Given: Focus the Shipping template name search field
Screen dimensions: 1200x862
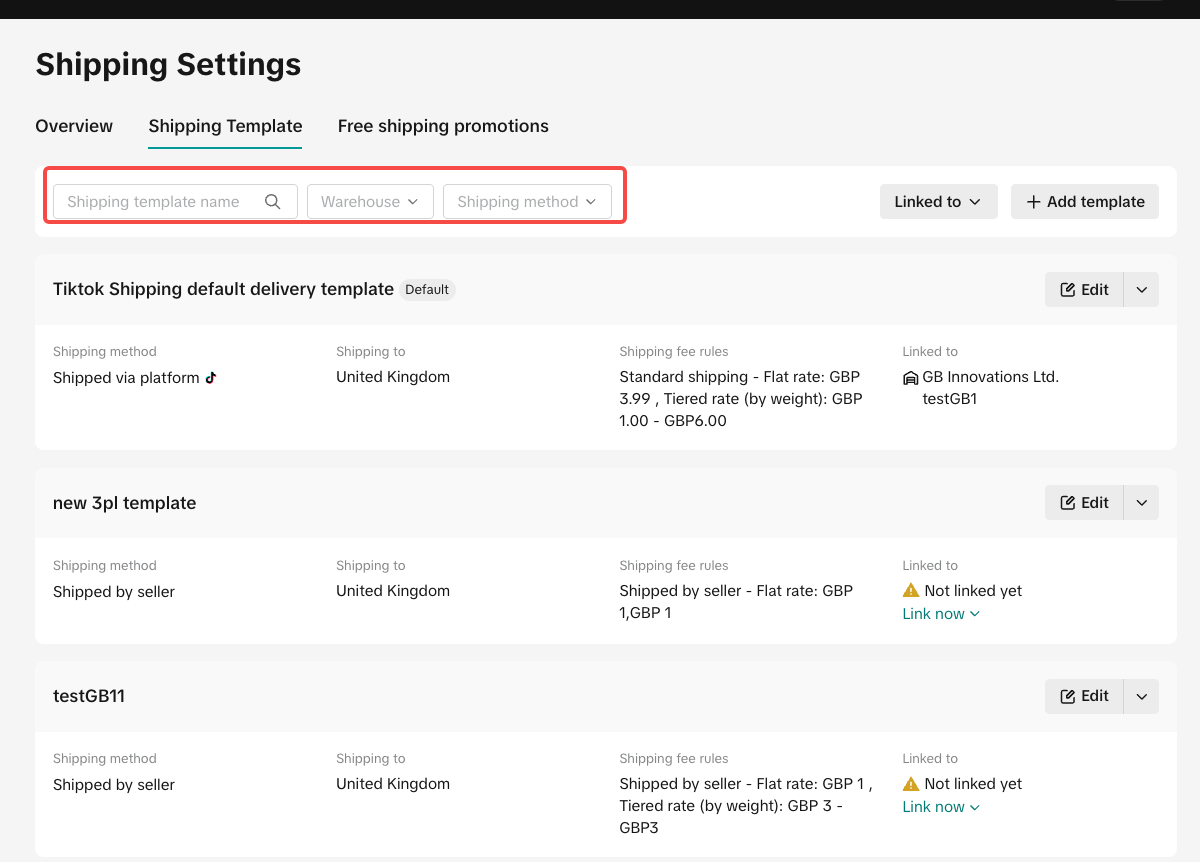Looking at the screenshot, I should [x=155, y=202].
